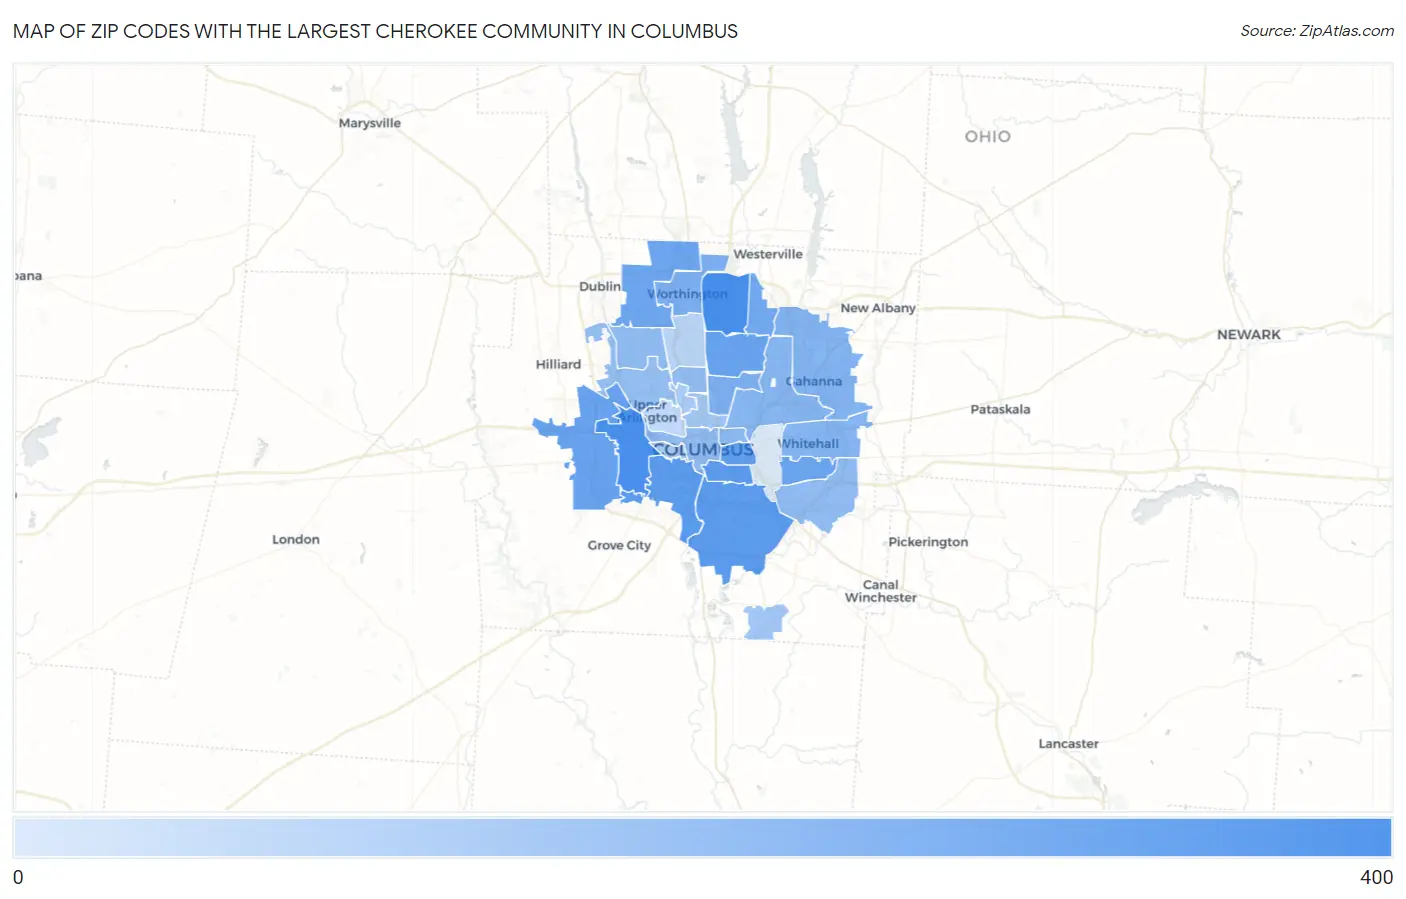This screenshot has width=1406, height=899.
Task: Click the darkest blue zip area under Westerville
Action: 725,303
